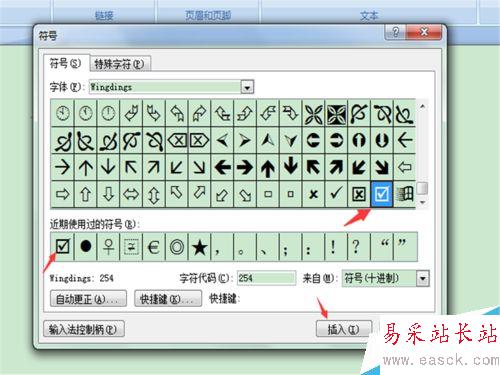Insert recent checked box symbol
500x375 pixels.
63,247
